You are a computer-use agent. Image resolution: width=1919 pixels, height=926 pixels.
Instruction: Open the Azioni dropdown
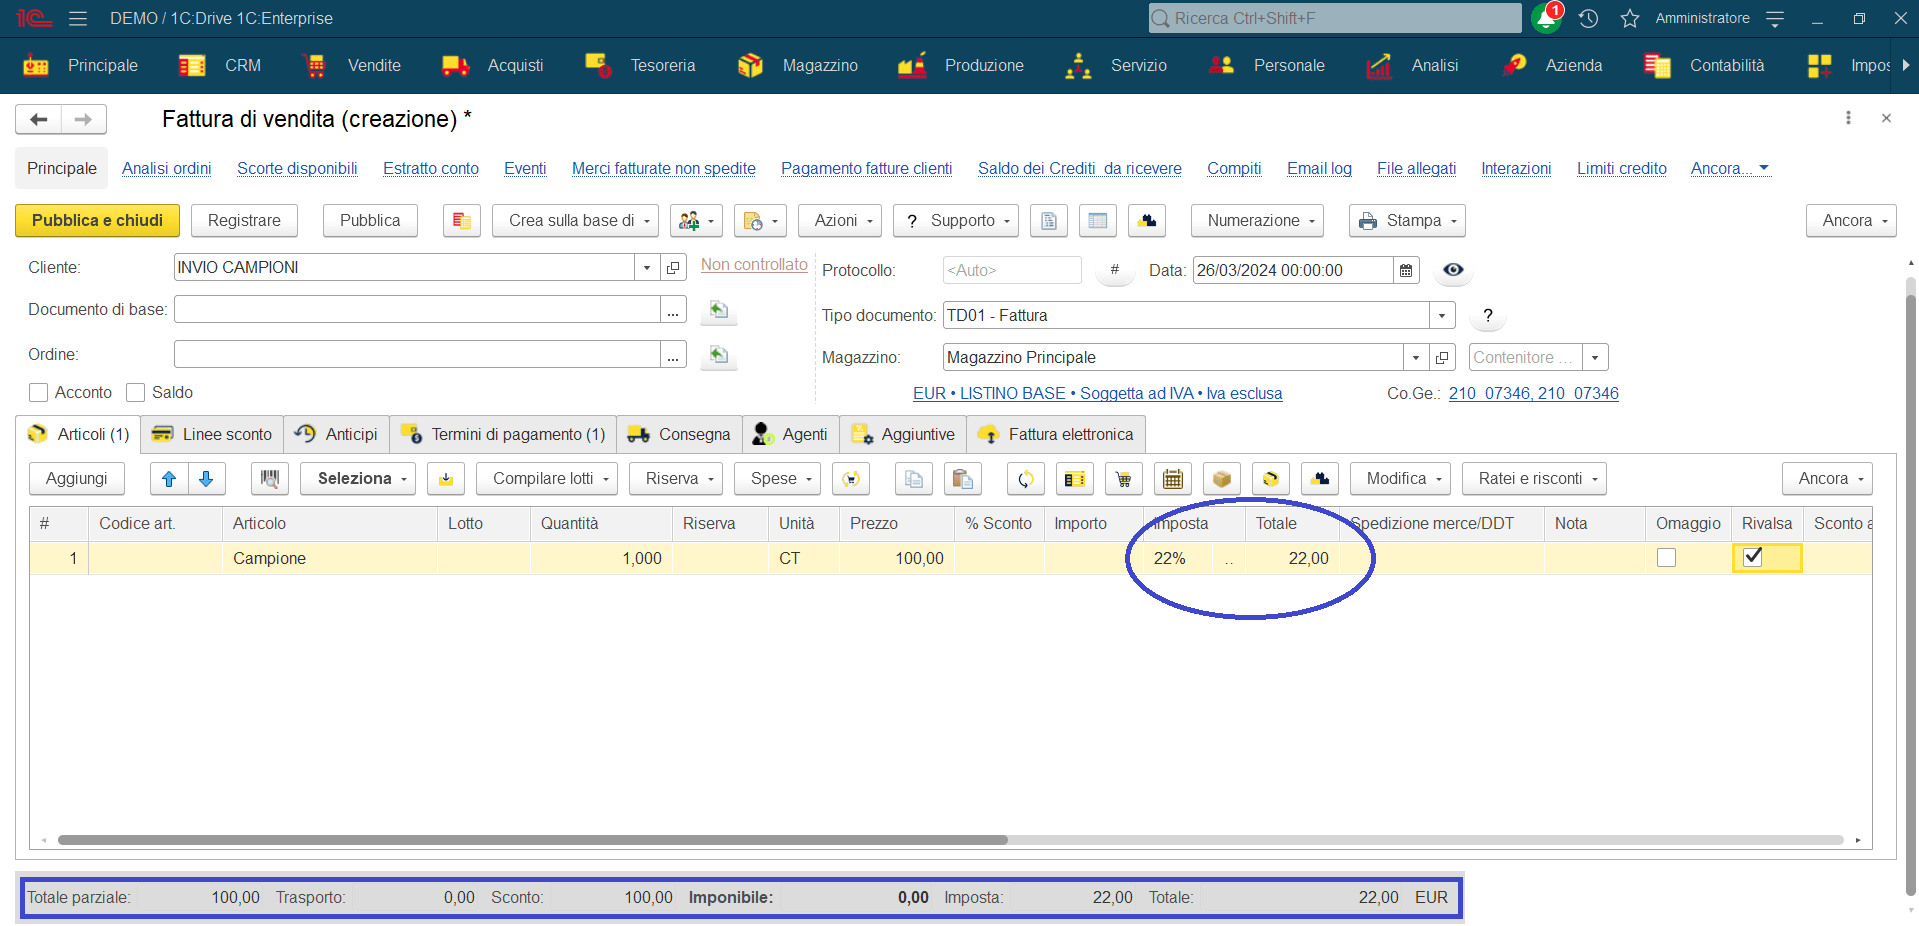tap(840, 221)
